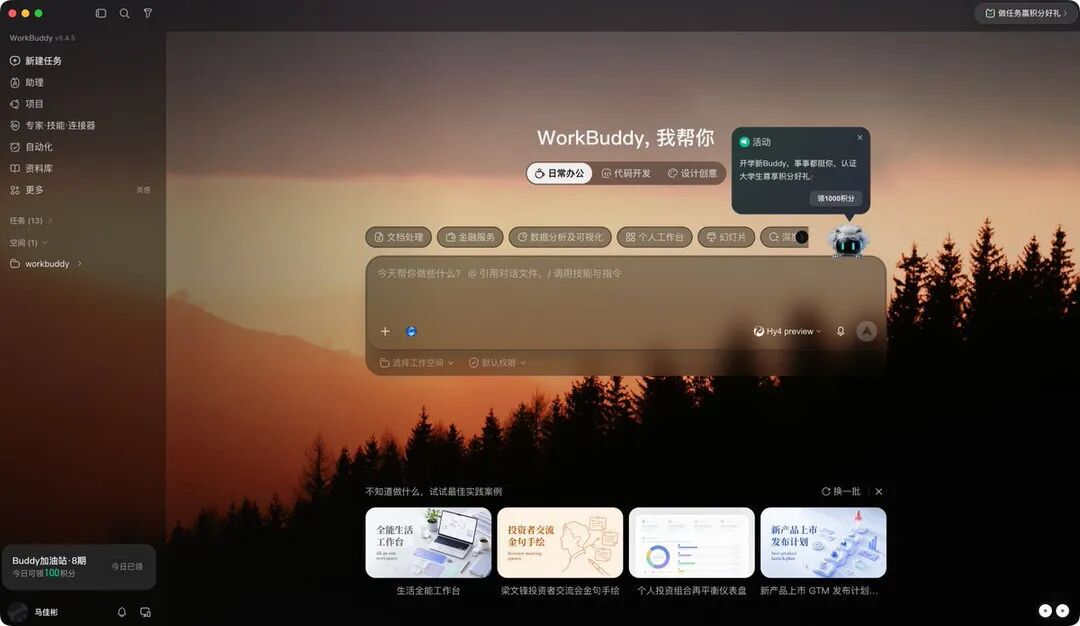Image resolution: width=1080 pixels, height=626 pixels.
Task: Switch to the 代码开发 tab
Action: [x=625, y=174]
